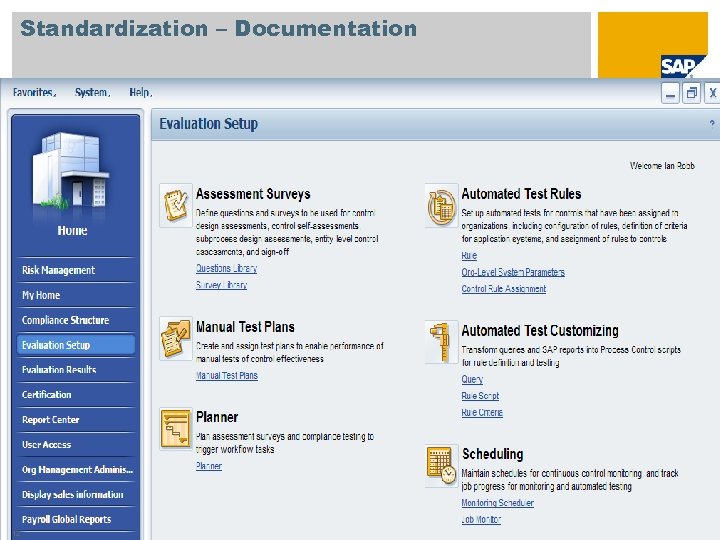Open Control Rule Assignment link

[x=504, y=288]
